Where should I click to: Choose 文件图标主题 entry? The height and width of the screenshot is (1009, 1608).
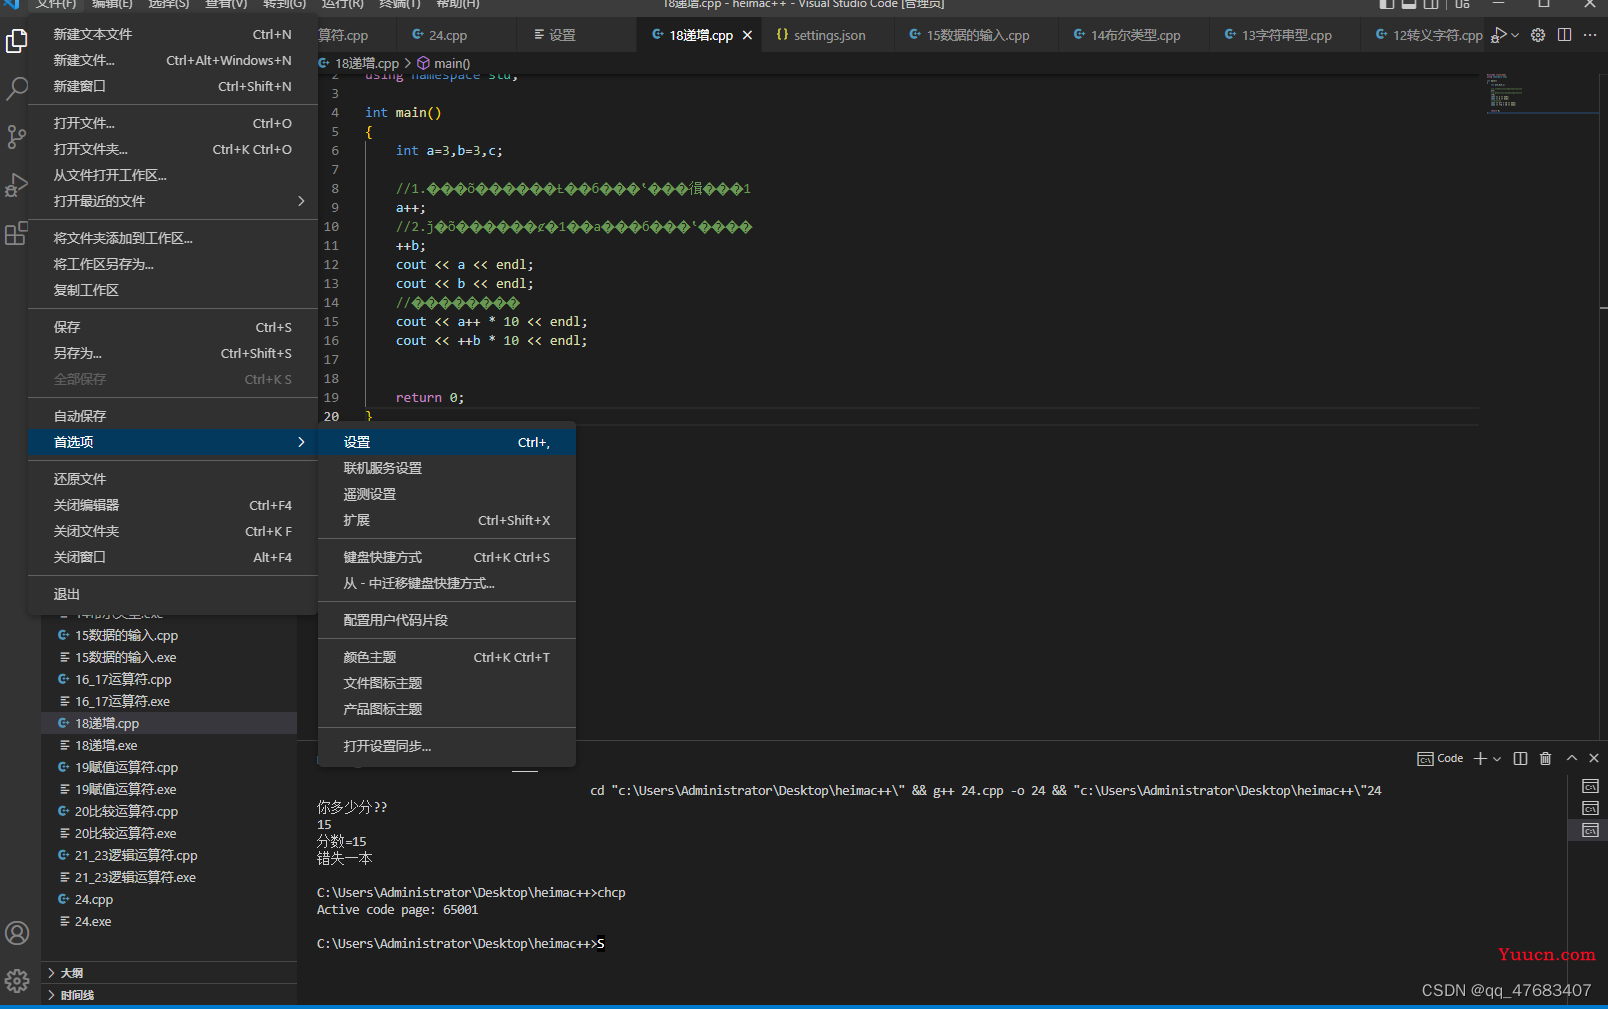(447, 683)
